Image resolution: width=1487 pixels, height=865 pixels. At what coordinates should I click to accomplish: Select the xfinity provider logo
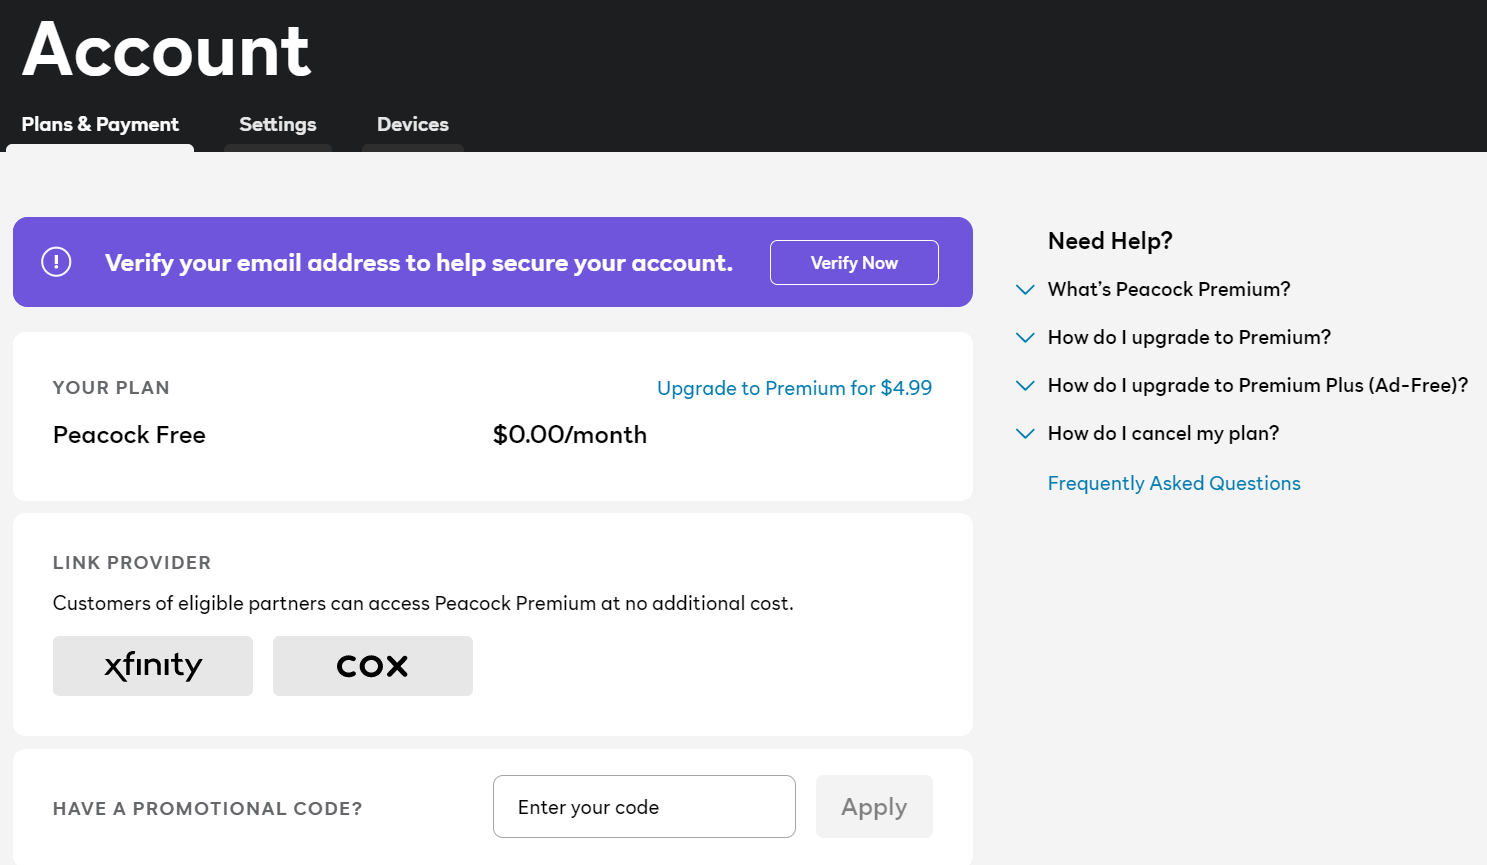tap(152, 665)
